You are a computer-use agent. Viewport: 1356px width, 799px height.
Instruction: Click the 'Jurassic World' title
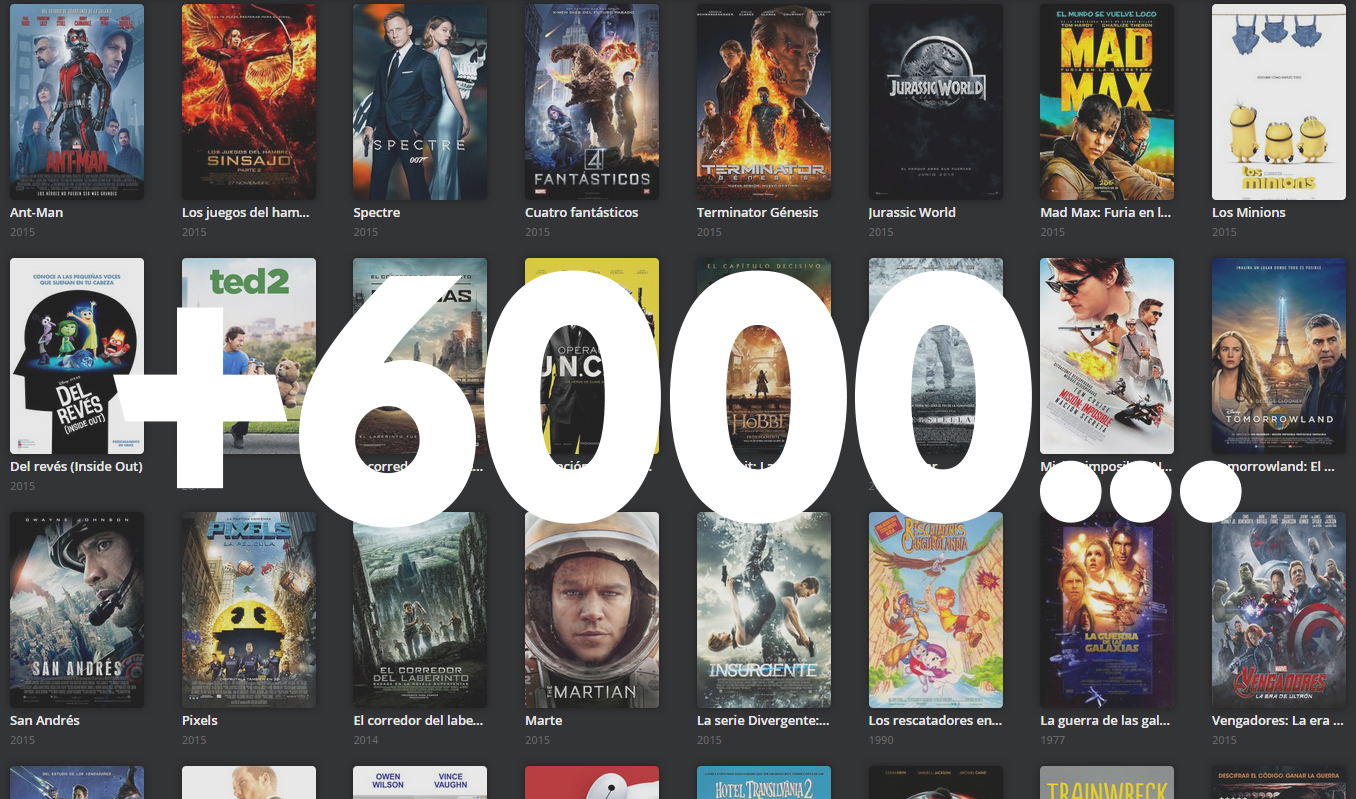pos(912,212)
